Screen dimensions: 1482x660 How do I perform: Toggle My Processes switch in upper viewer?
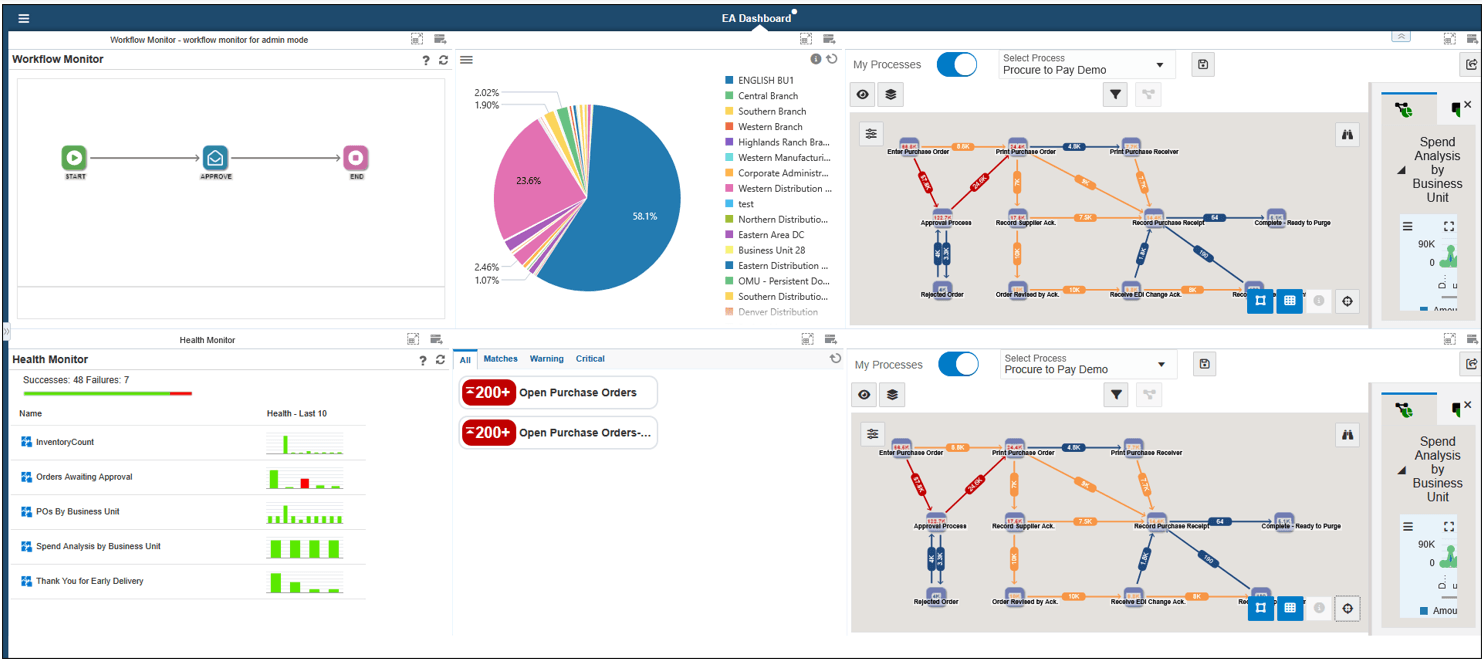(957, 64)
